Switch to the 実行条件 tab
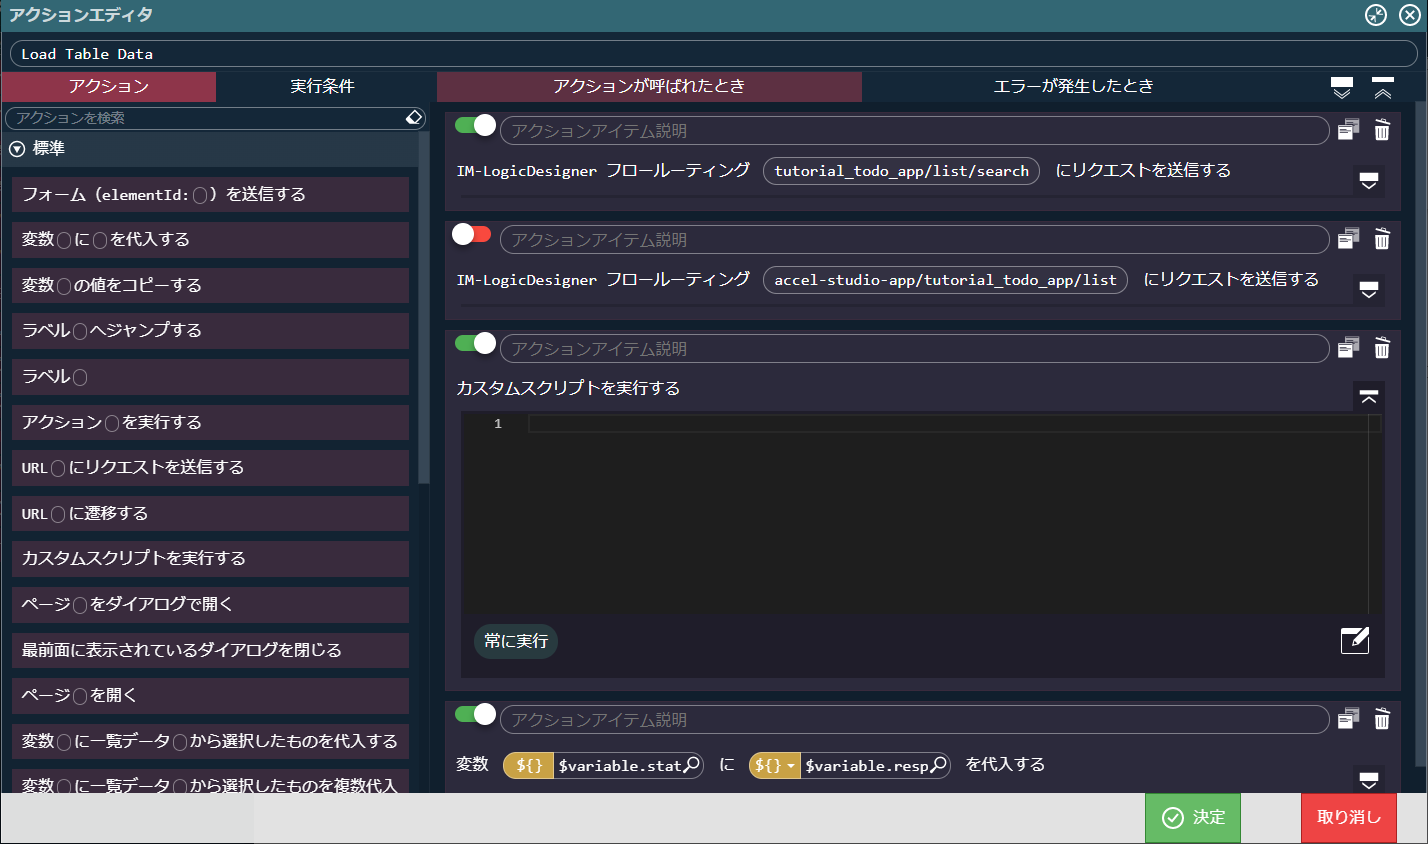This screenshot has height=844, width=1428. click(x=322, y=86)
